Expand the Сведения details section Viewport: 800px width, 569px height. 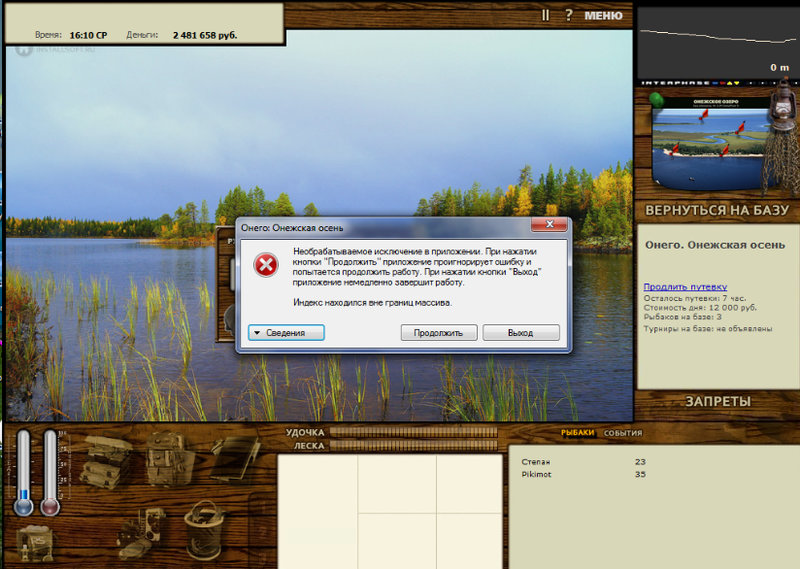click(286, 333)
